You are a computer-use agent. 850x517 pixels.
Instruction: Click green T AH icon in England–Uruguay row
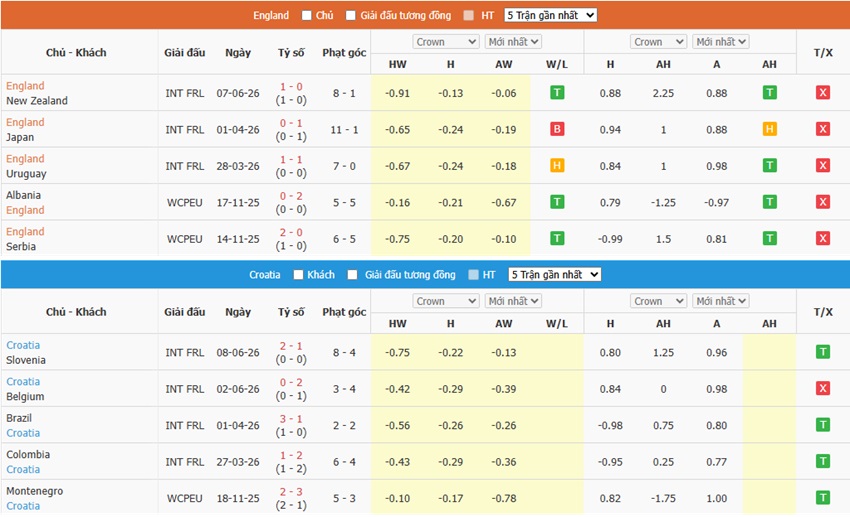click(x=769, y=165)
